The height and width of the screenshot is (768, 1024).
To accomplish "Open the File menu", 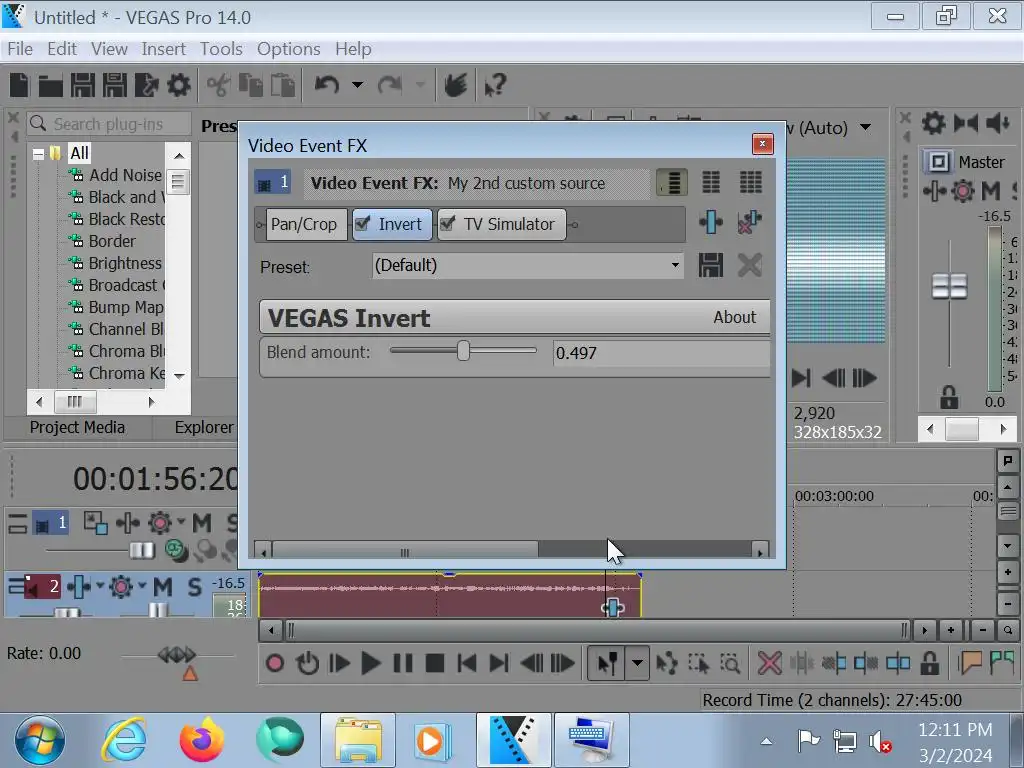I will coord(20,49).
